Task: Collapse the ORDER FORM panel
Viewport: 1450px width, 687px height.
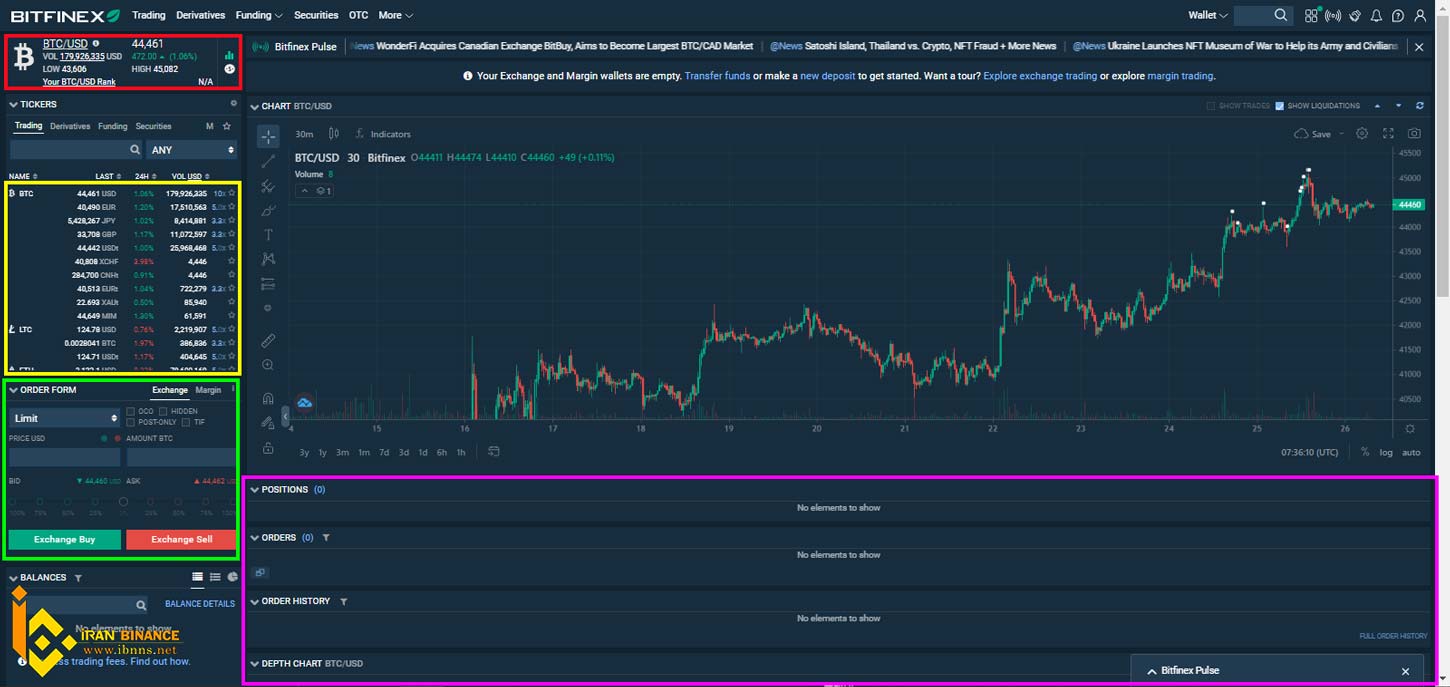Action: point(14,390)
